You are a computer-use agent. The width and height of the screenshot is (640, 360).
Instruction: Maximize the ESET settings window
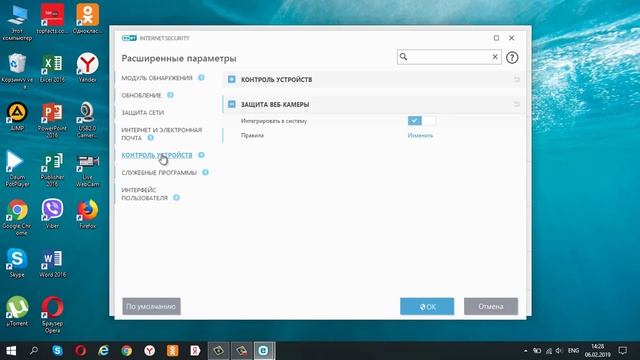tap(496, 38)
